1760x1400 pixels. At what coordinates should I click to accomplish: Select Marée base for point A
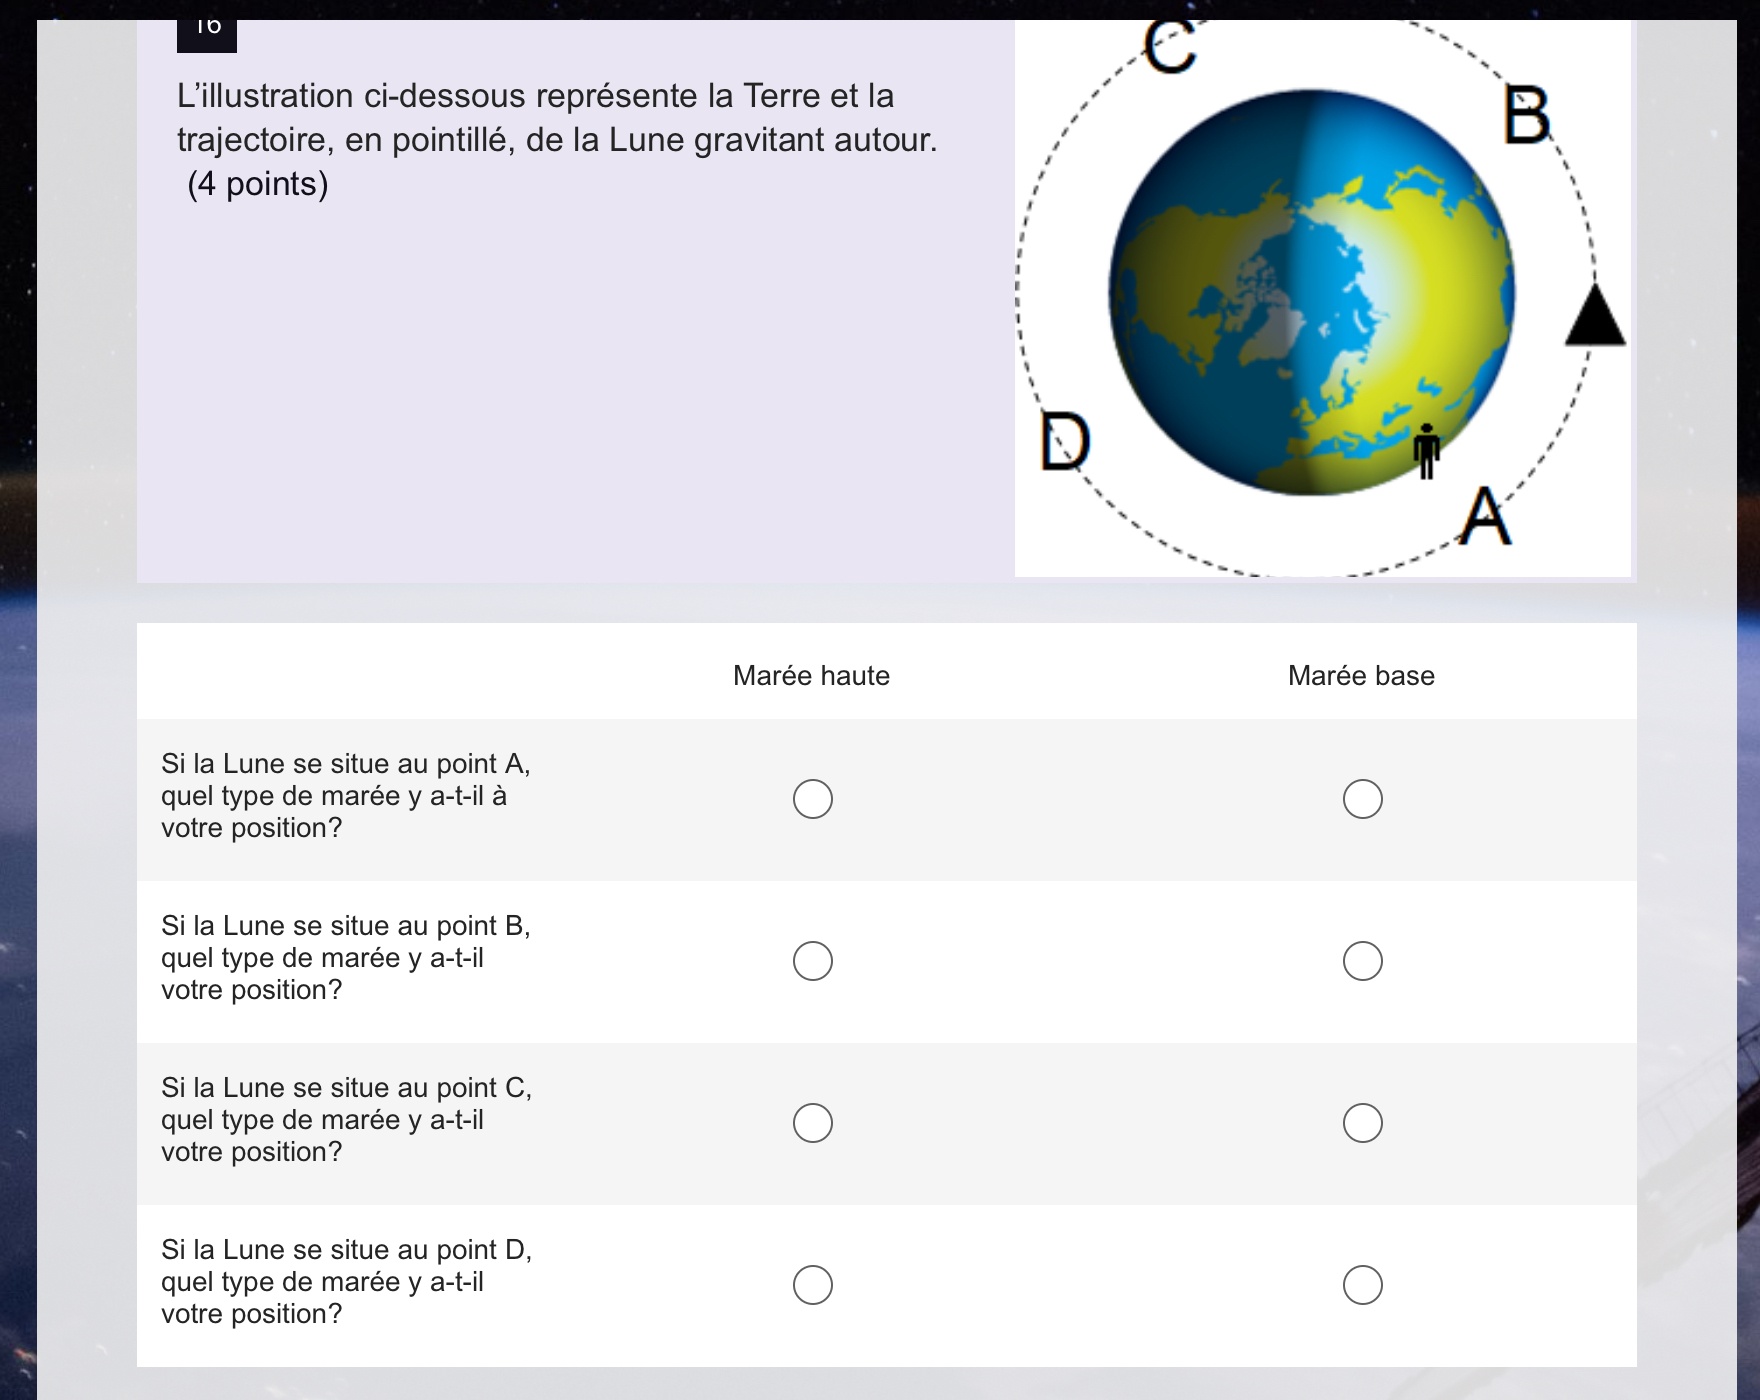(x=1362, y=799)
